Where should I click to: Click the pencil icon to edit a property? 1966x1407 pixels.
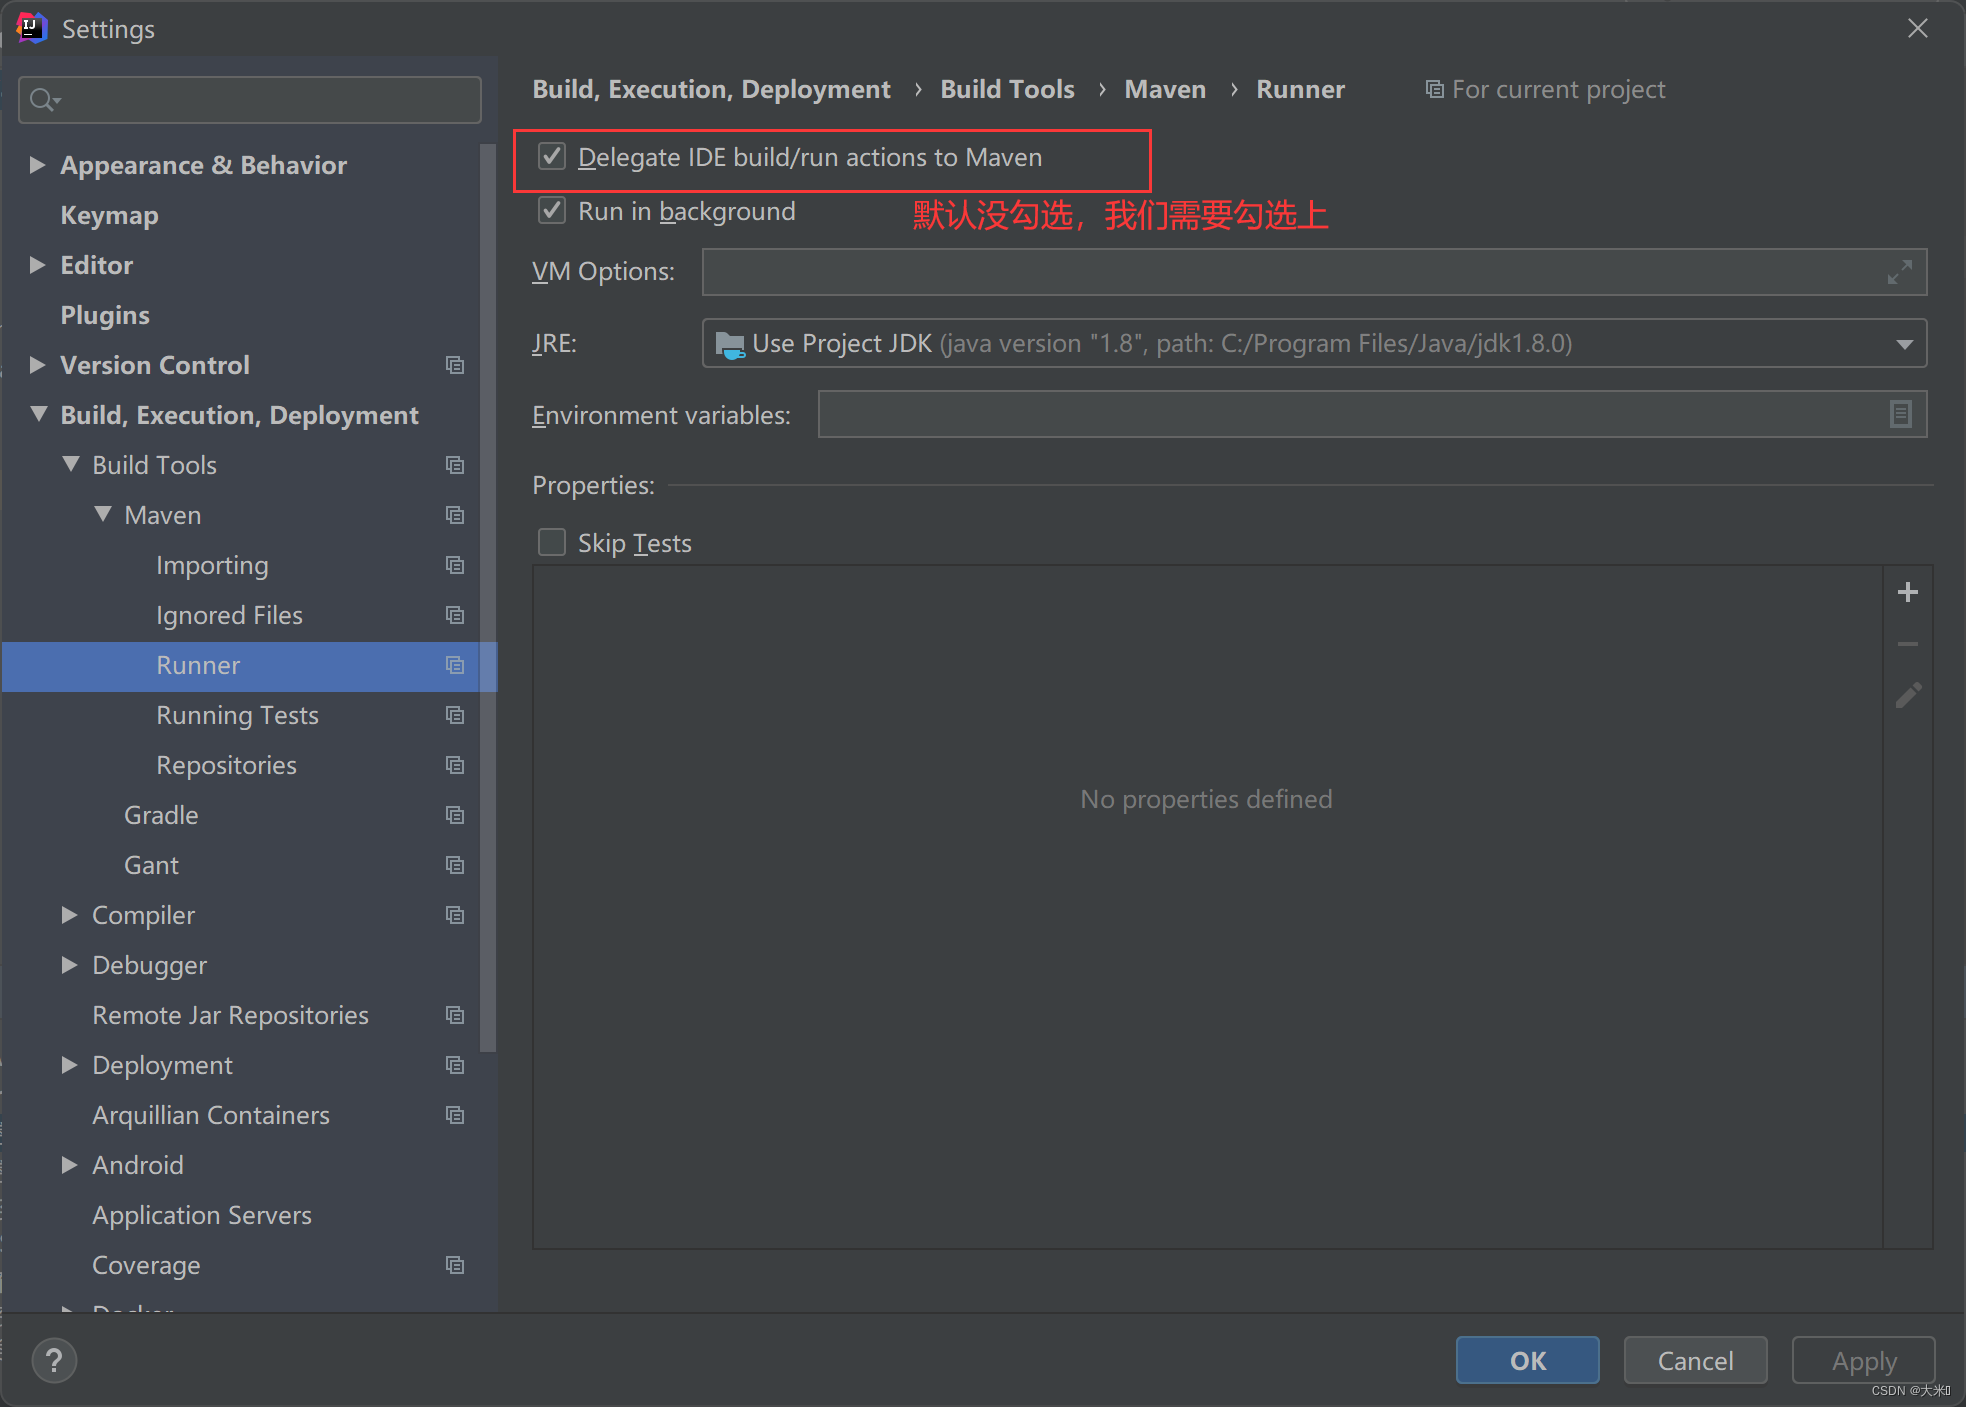point(1908,695)
